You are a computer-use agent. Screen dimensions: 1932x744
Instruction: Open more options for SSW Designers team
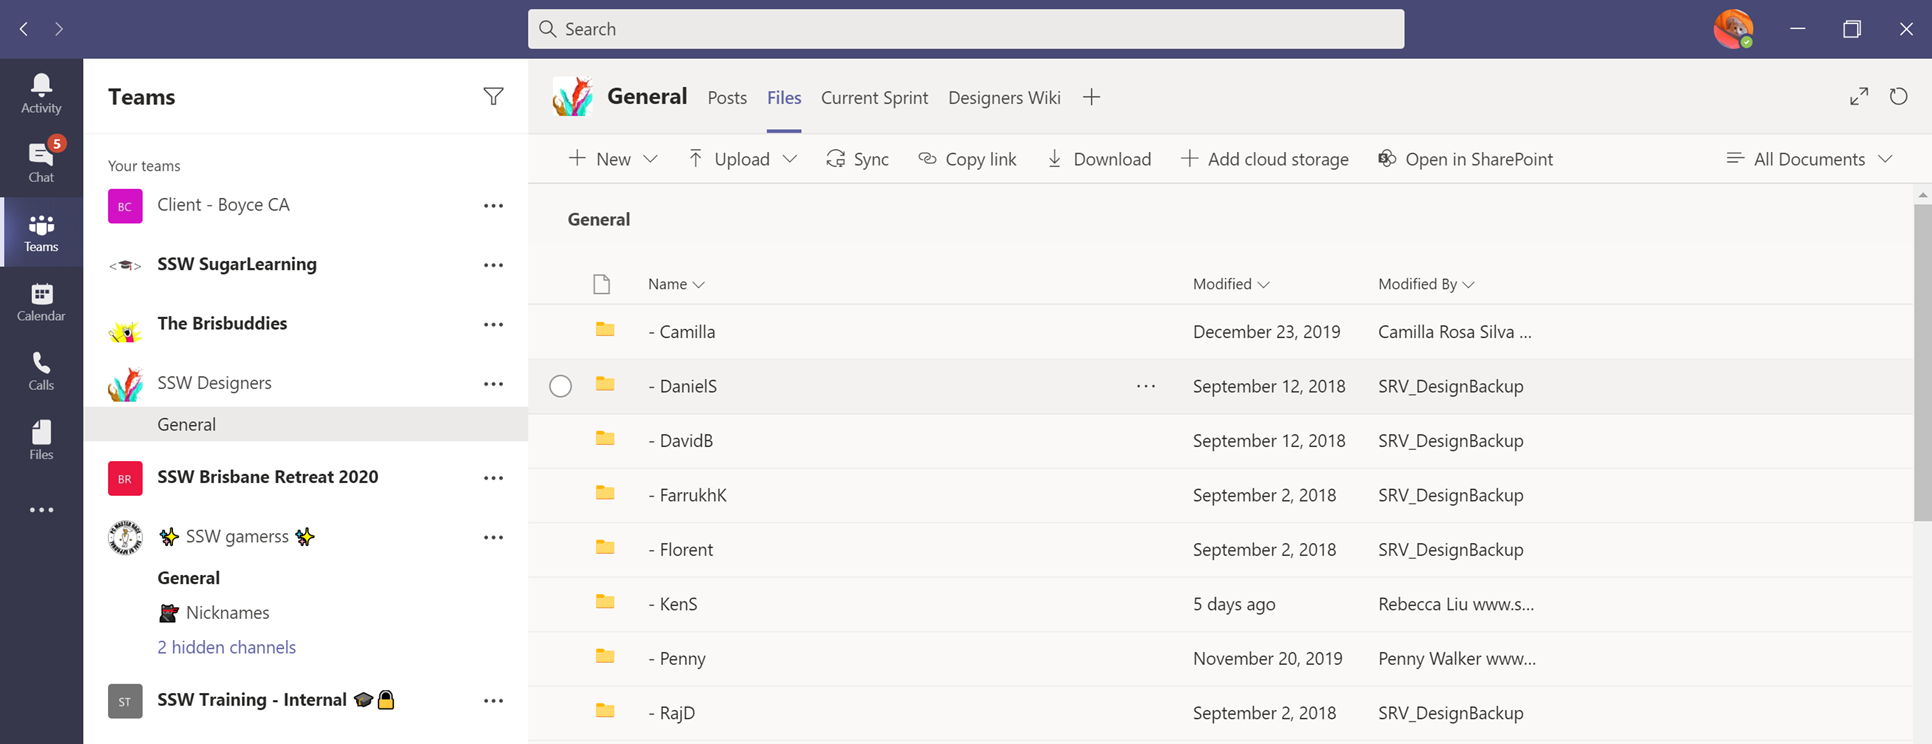coord(493,384)
